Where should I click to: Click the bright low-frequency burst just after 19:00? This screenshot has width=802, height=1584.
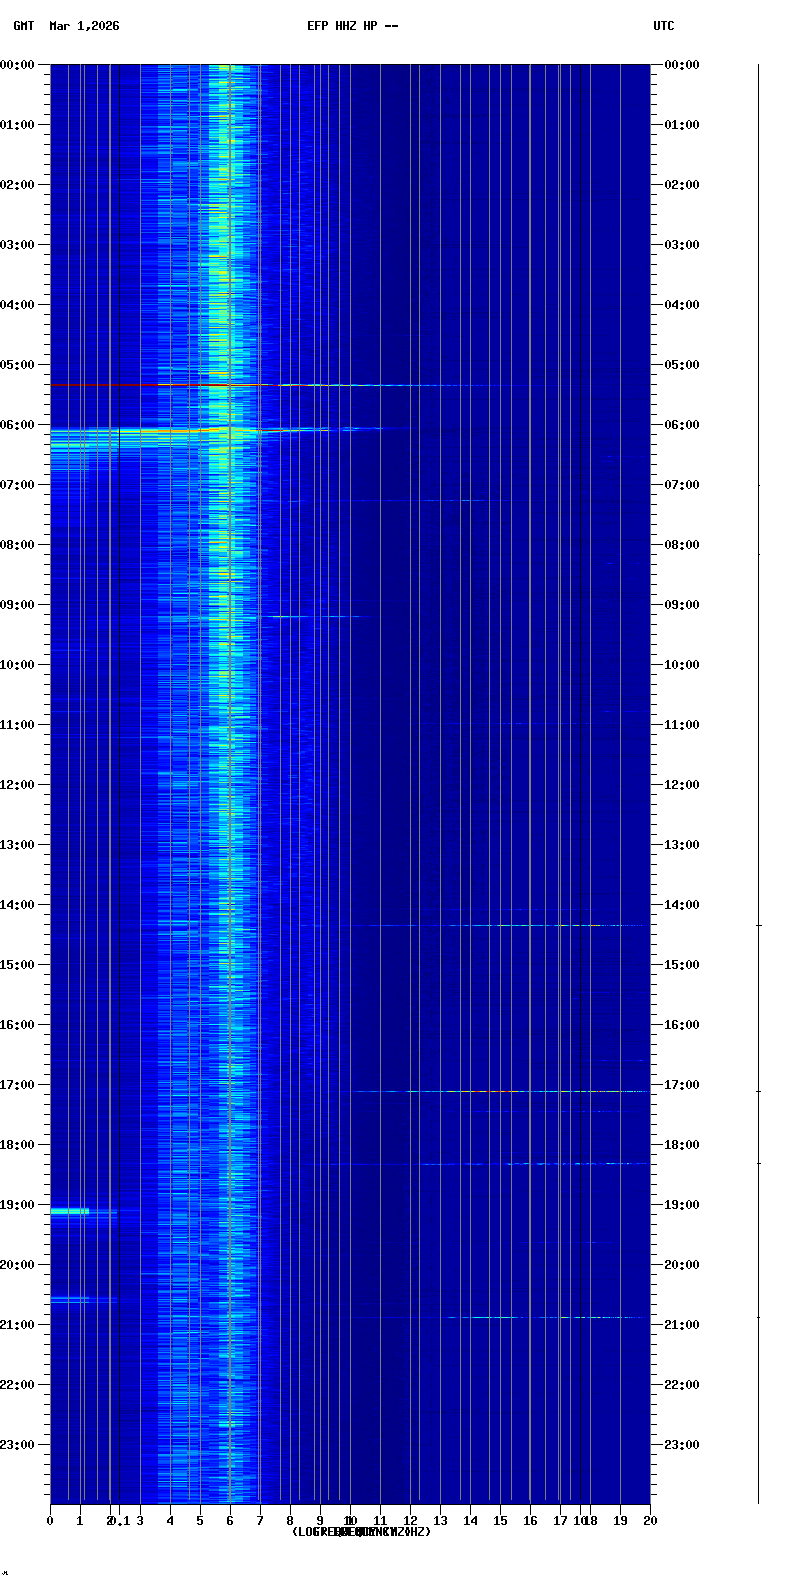click(x=70, y=1211)
